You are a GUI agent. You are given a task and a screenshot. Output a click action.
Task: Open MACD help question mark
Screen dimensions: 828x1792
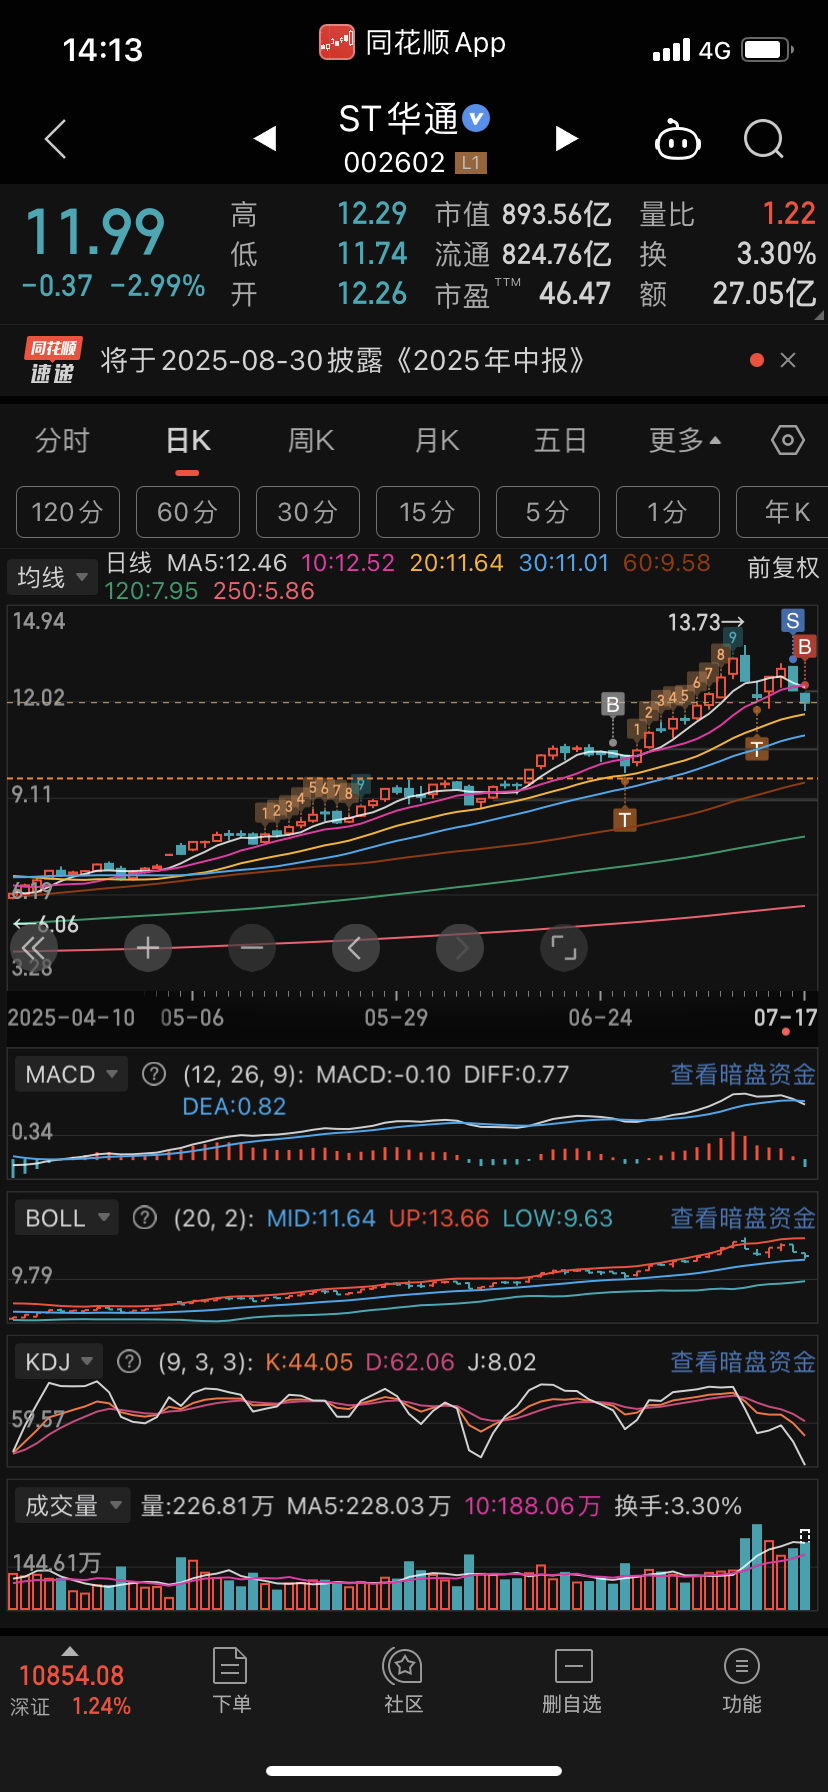coord(154,1074)
